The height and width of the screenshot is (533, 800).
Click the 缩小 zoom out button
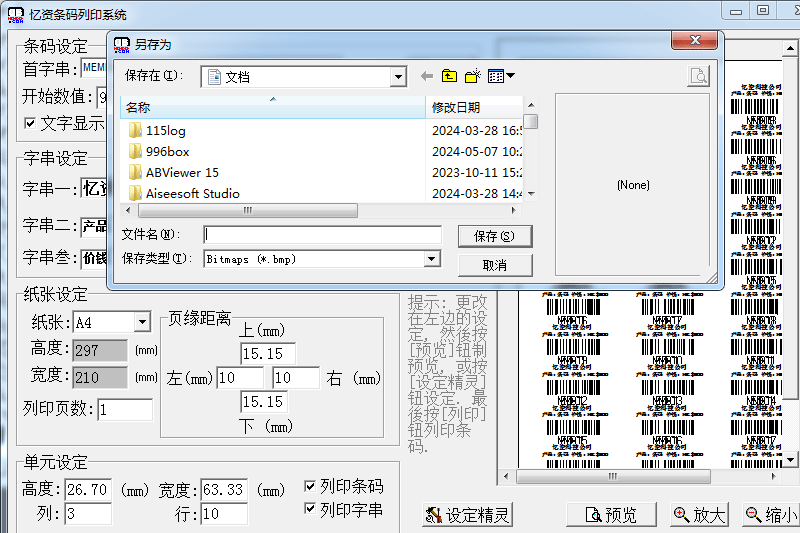pos(771,515)
